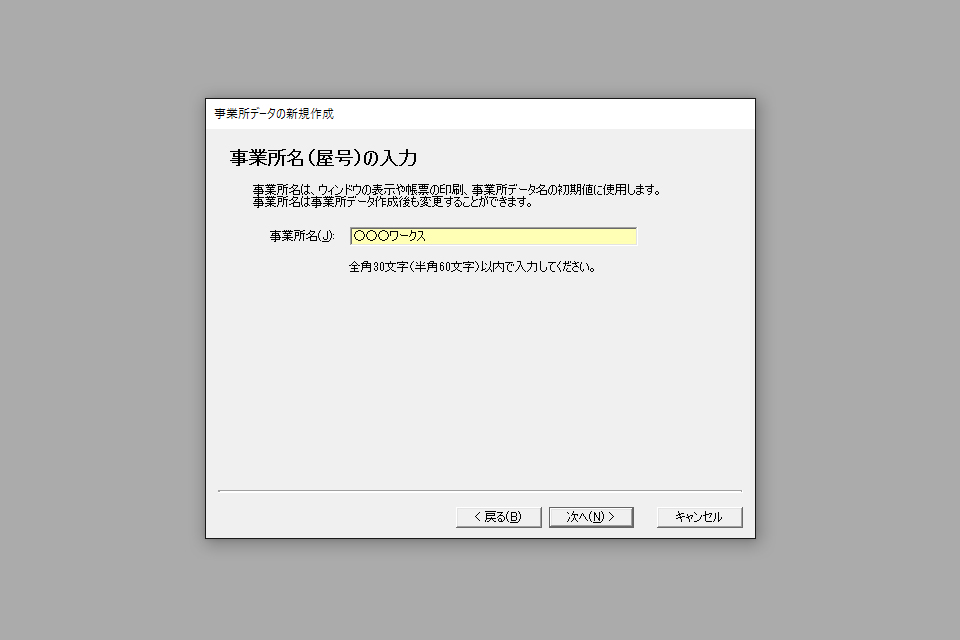Image resolution: width=960 pixels, height=640 pixels.
Task: Click the gap between 次へ and キャンセル buttons
Action: tap(645, 517)
